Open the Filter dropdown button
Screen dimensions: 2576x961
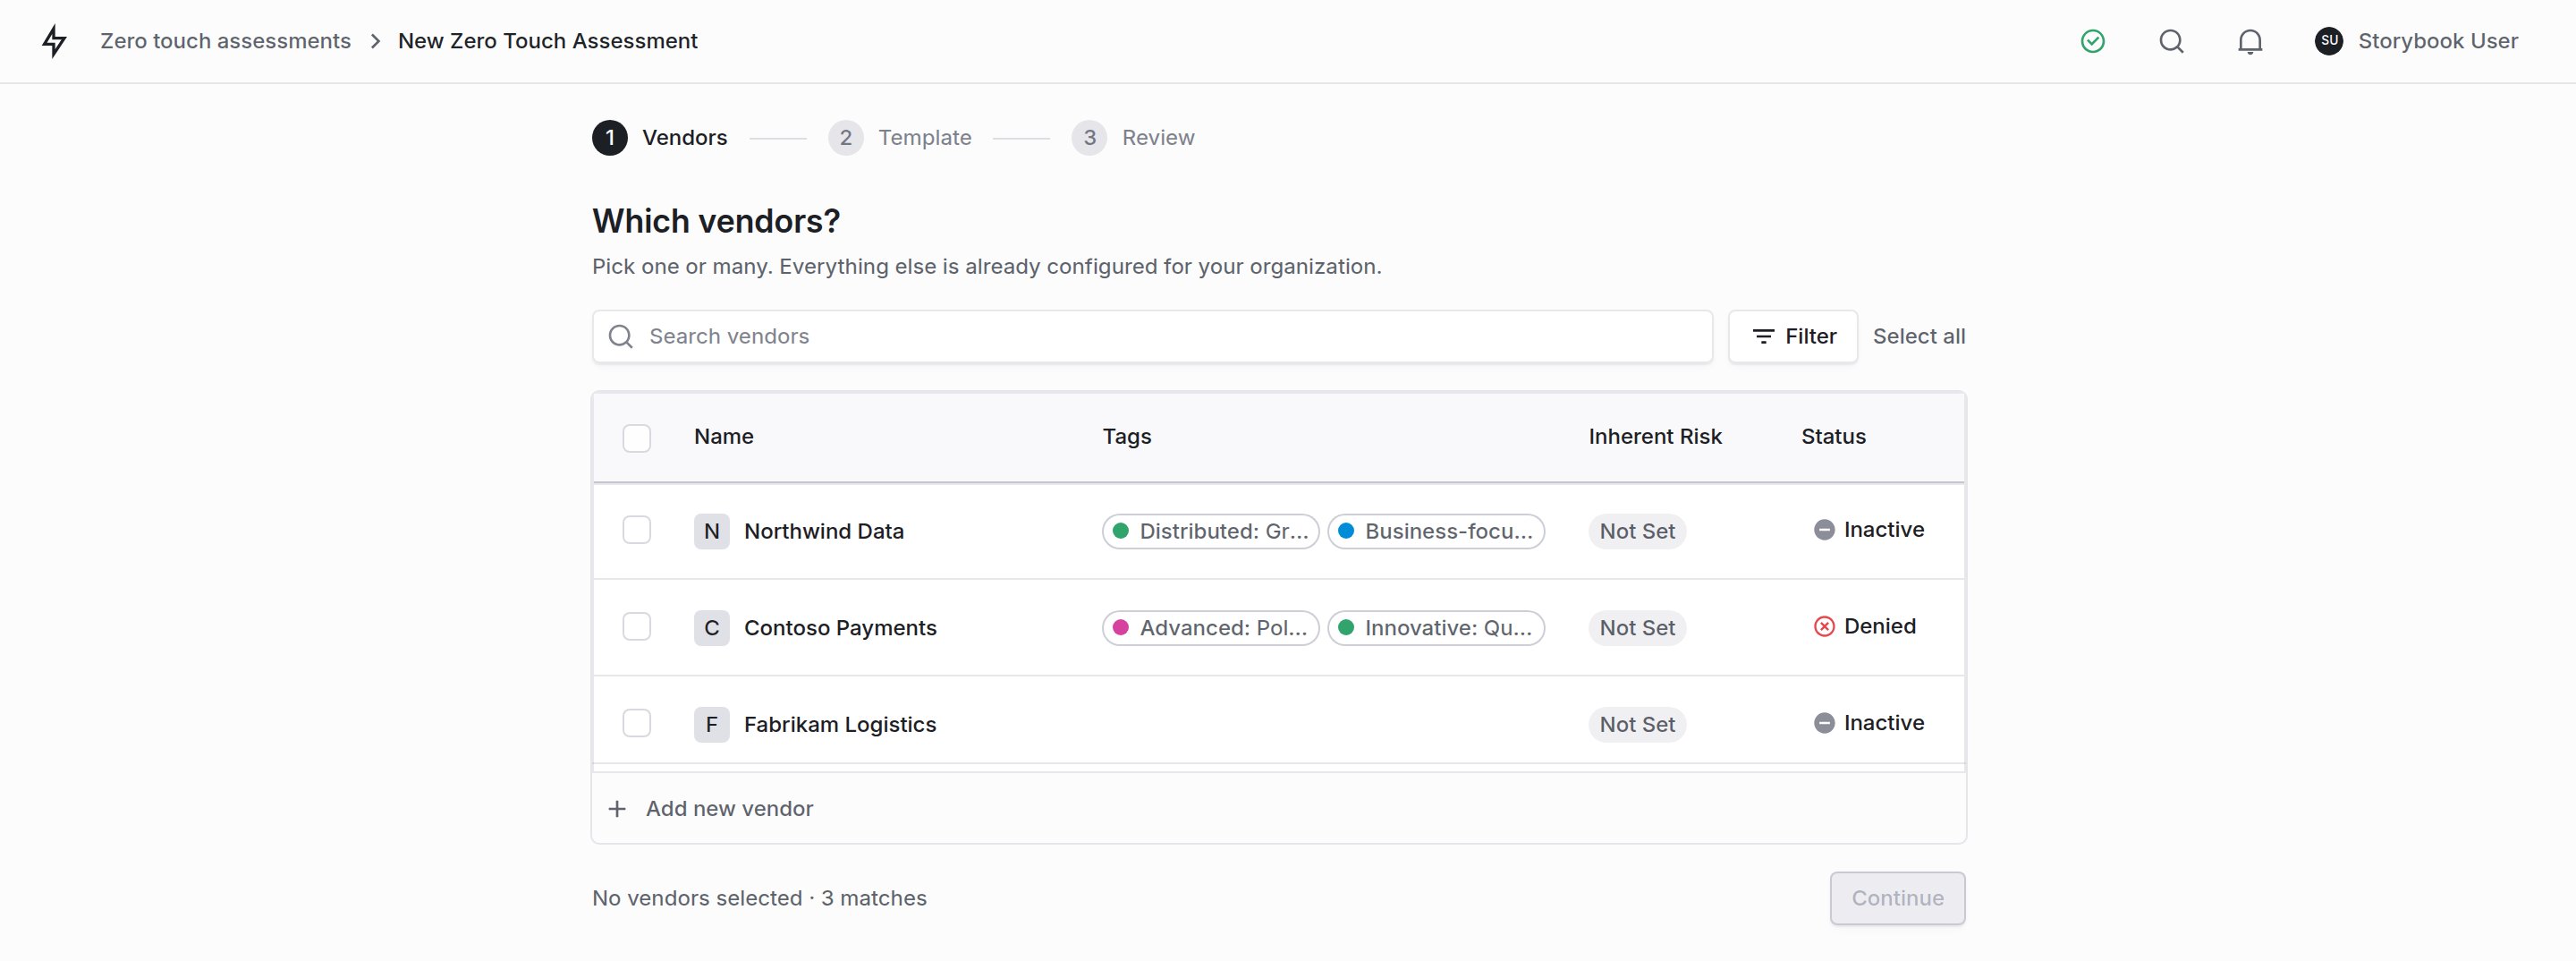[x=1793, y=337]
